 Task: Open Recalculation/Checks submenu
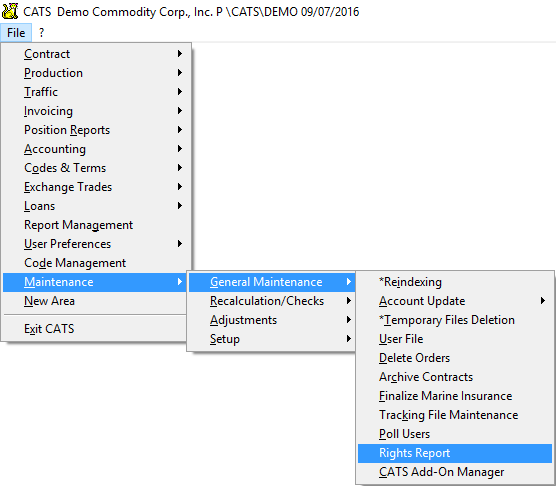point(272,301)
